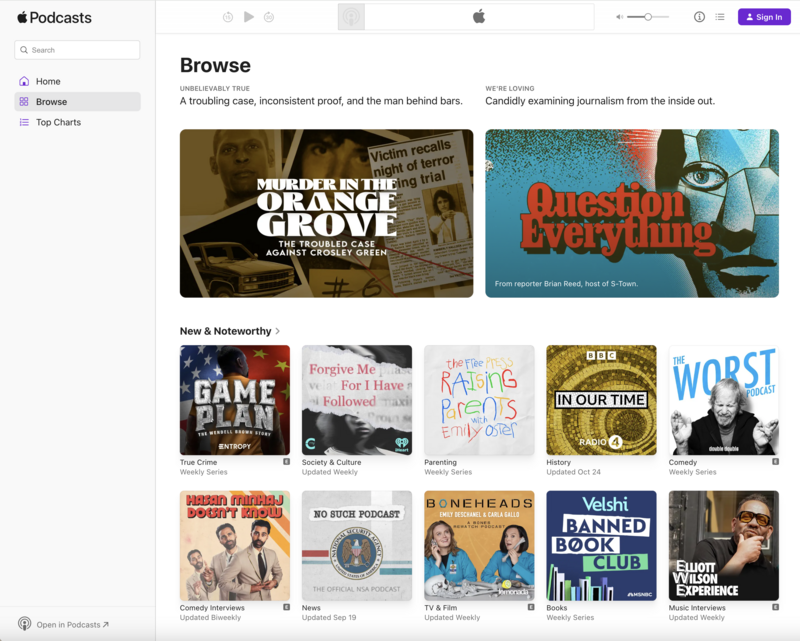Open Top Charts in the sidebar
The image size is (800, 641).
(x=78, y=122)
